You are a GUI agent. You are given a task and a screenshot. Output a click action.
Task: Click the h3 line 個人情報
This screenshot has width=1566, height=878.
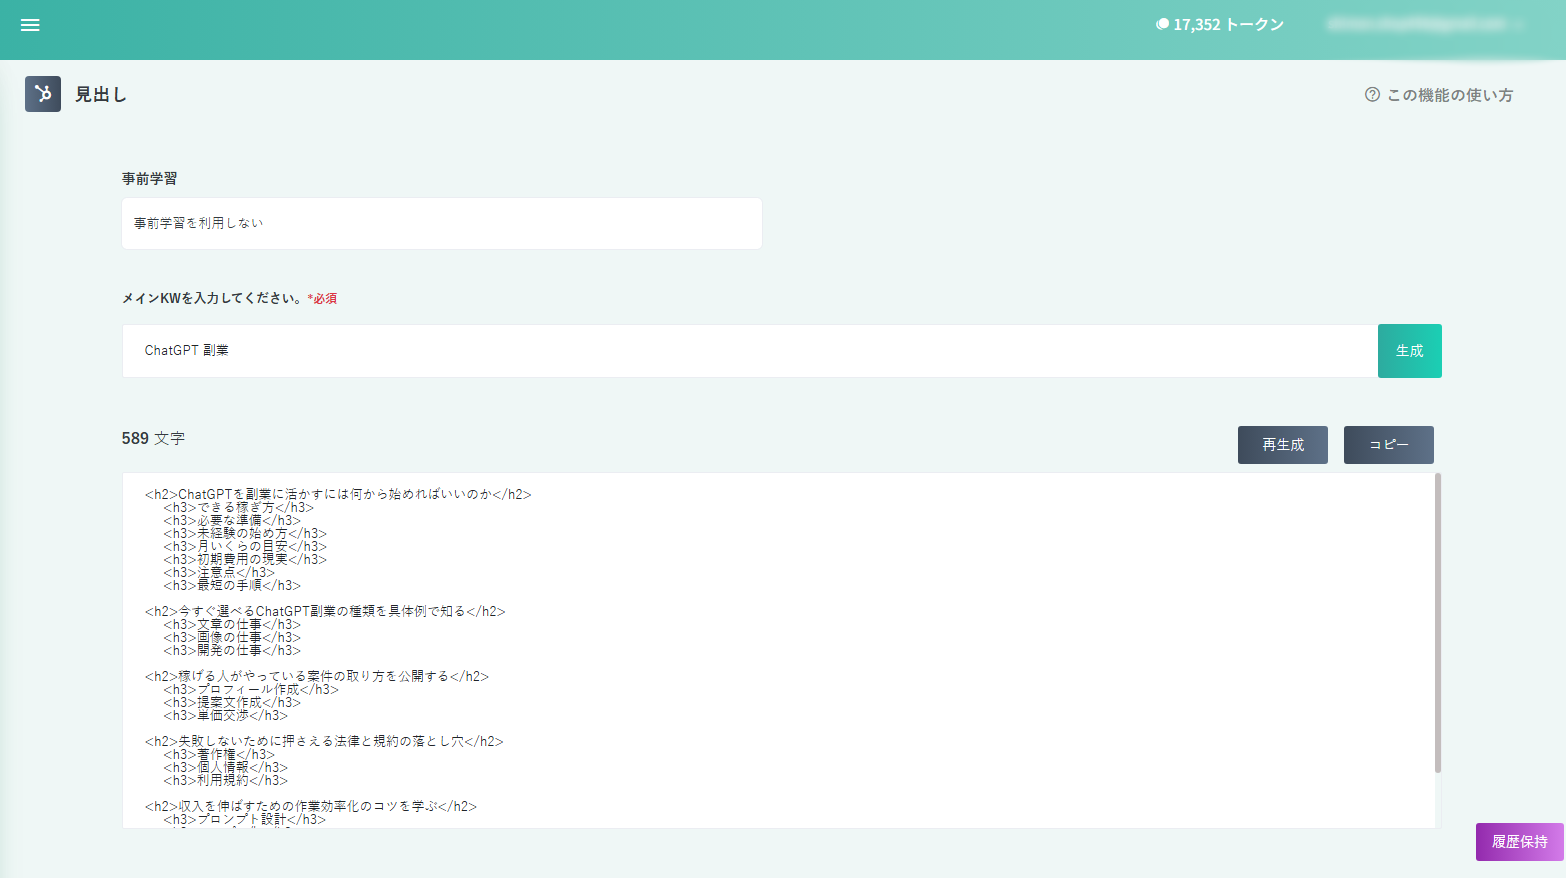click(x=226, y=767)
